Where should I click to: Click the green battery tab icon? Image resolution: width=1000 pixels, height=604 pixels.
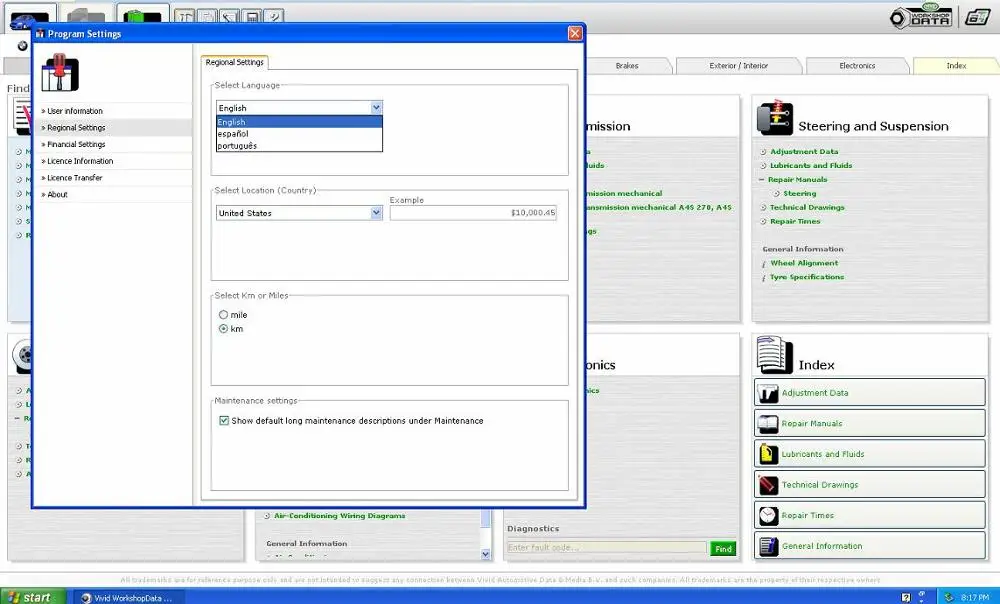tap(143, 15)
